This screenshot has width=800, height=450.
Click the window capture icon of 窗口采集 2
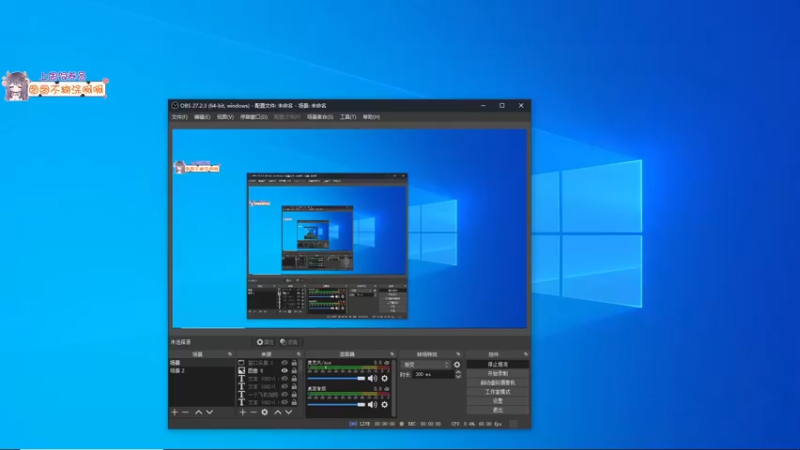click(241, 363)
